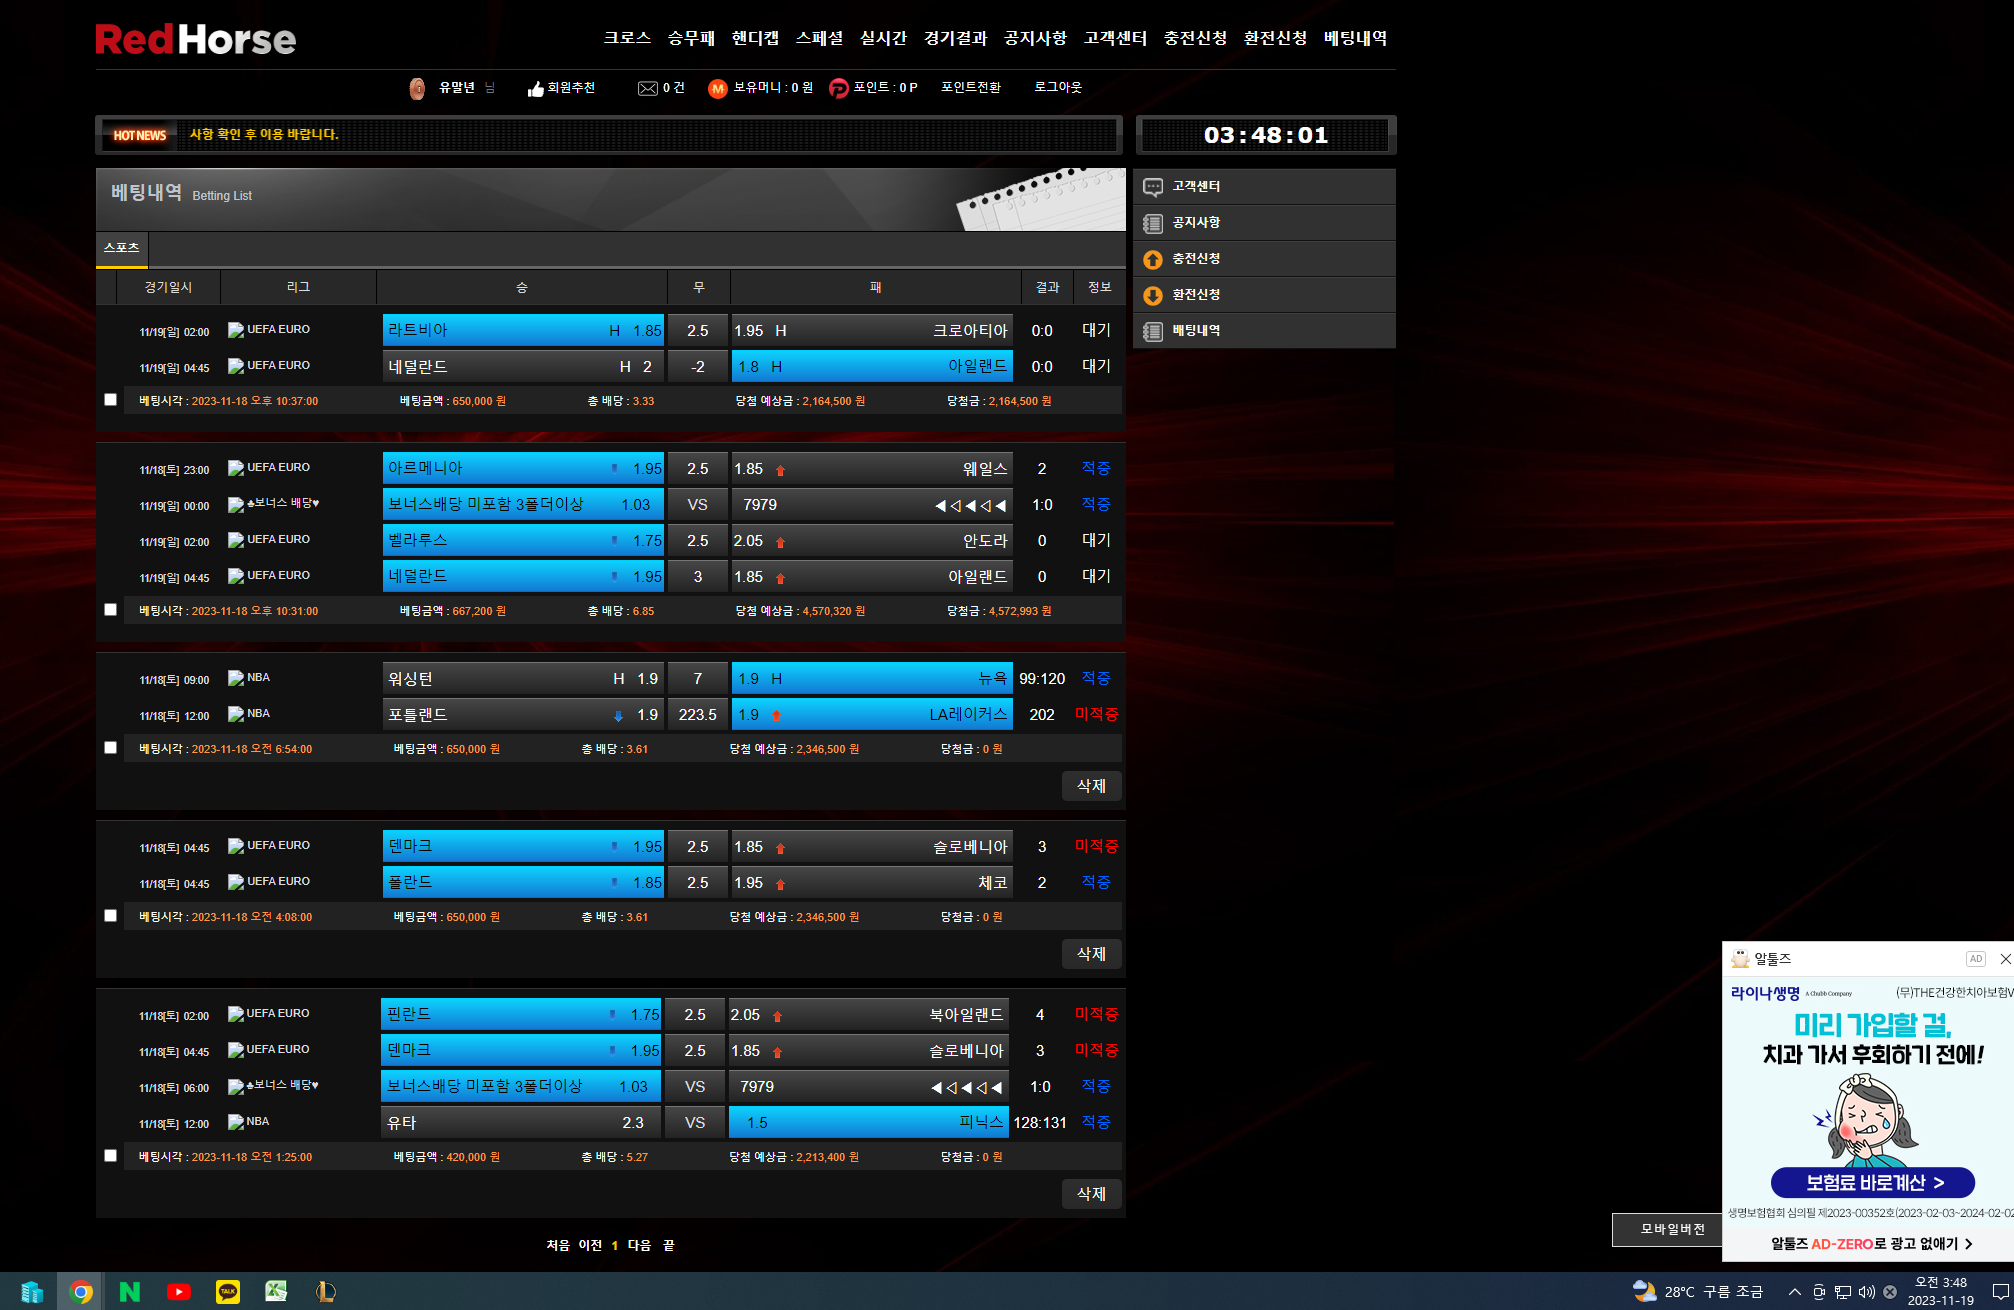This screenshot has width=2014, height=1310.
Task: Open the envelope messages icon
Action: [648, 89]
